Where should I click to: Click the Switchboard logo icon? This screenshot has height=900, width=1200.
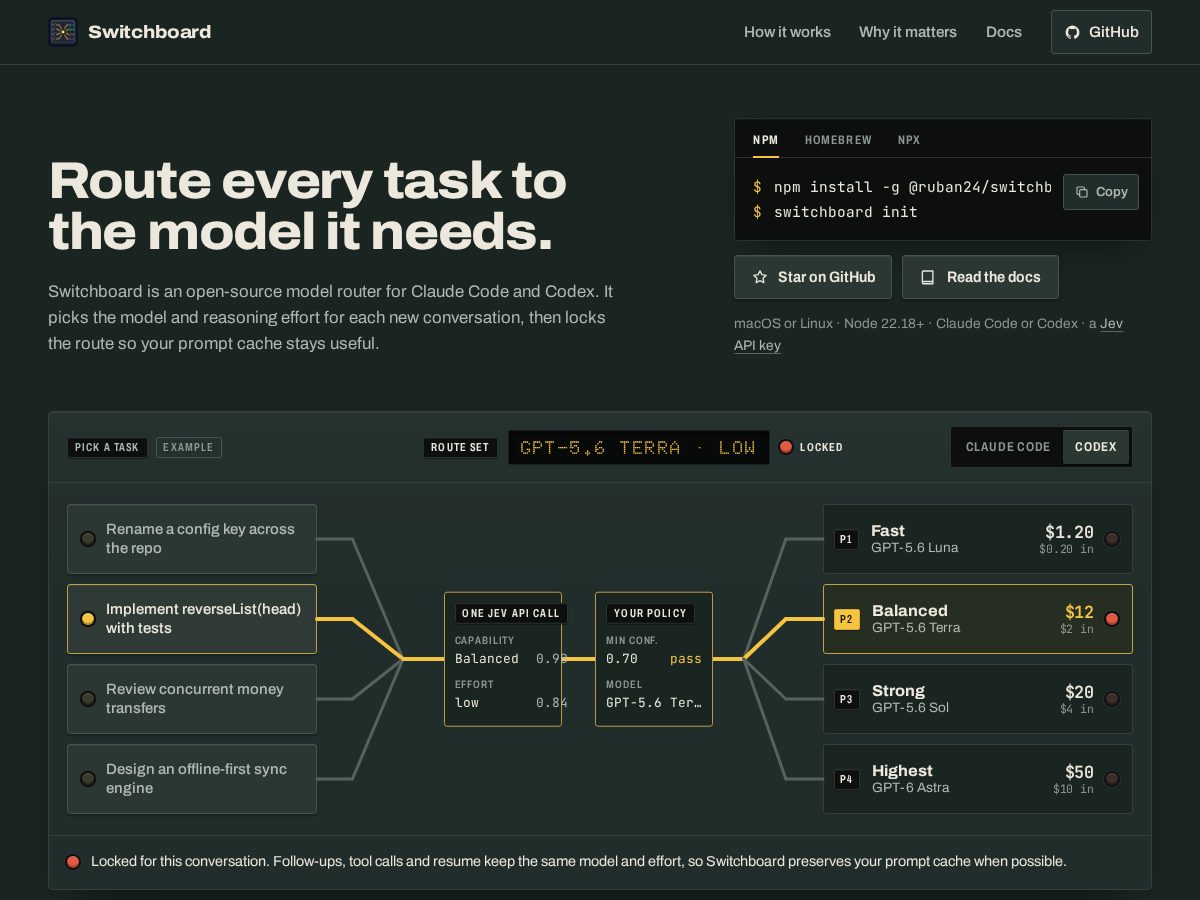pyautogui.click(x=63, y=32)
